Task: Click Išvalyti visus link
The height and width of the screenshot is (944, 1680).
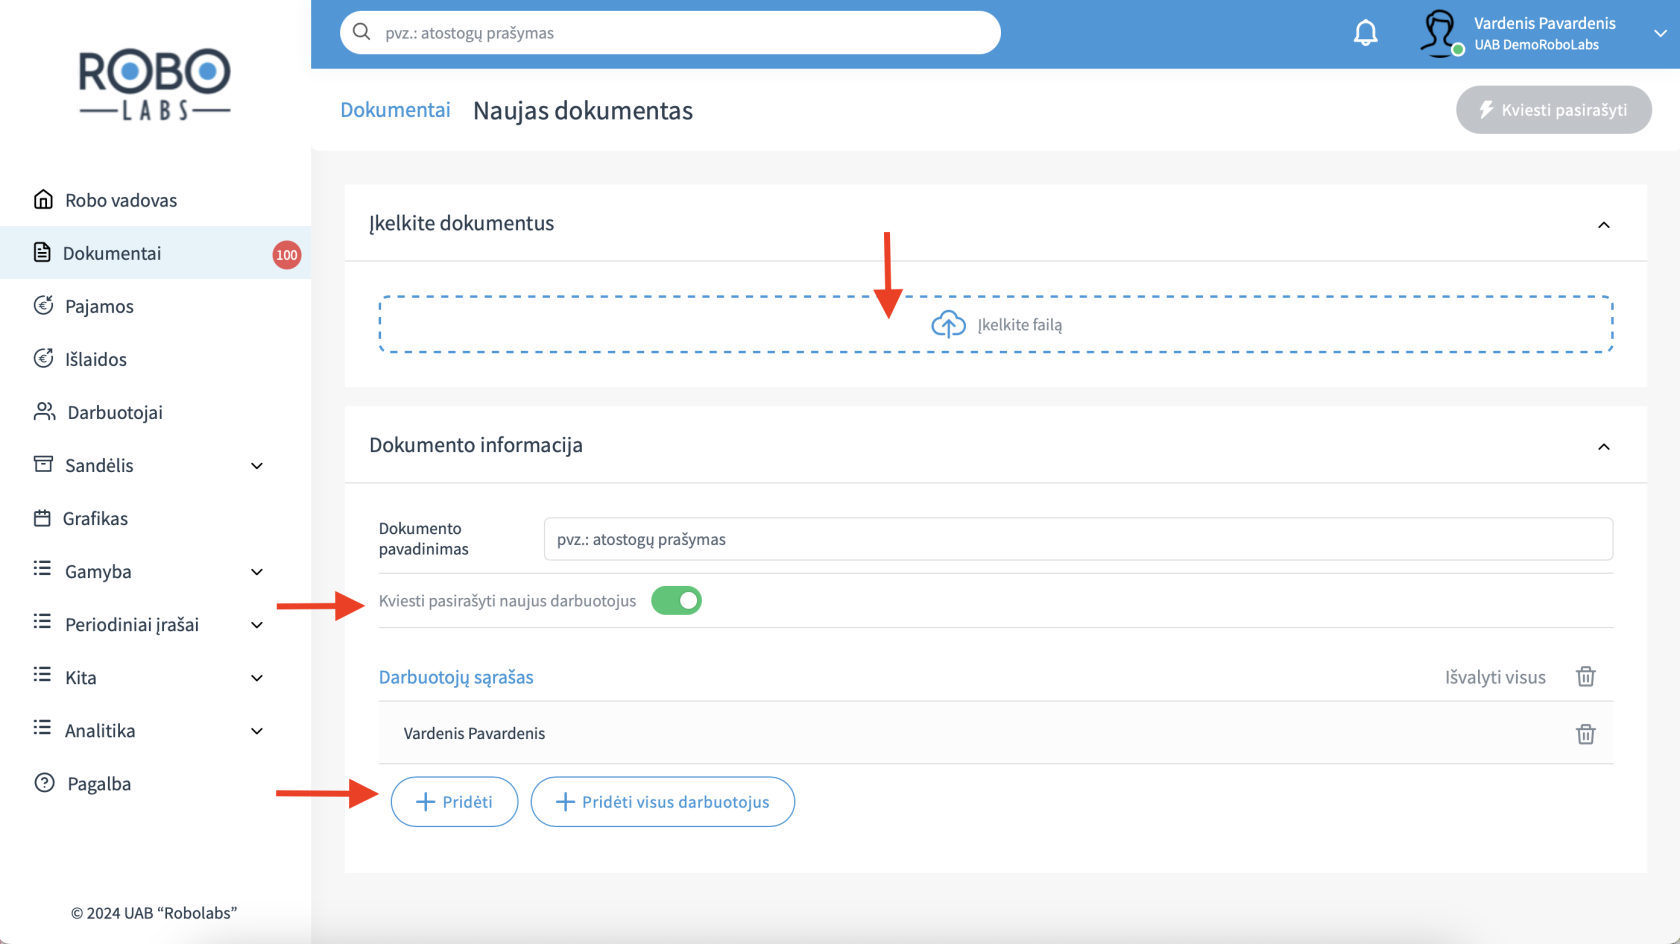Action: pyautogui.click(x=1495, y=677)
